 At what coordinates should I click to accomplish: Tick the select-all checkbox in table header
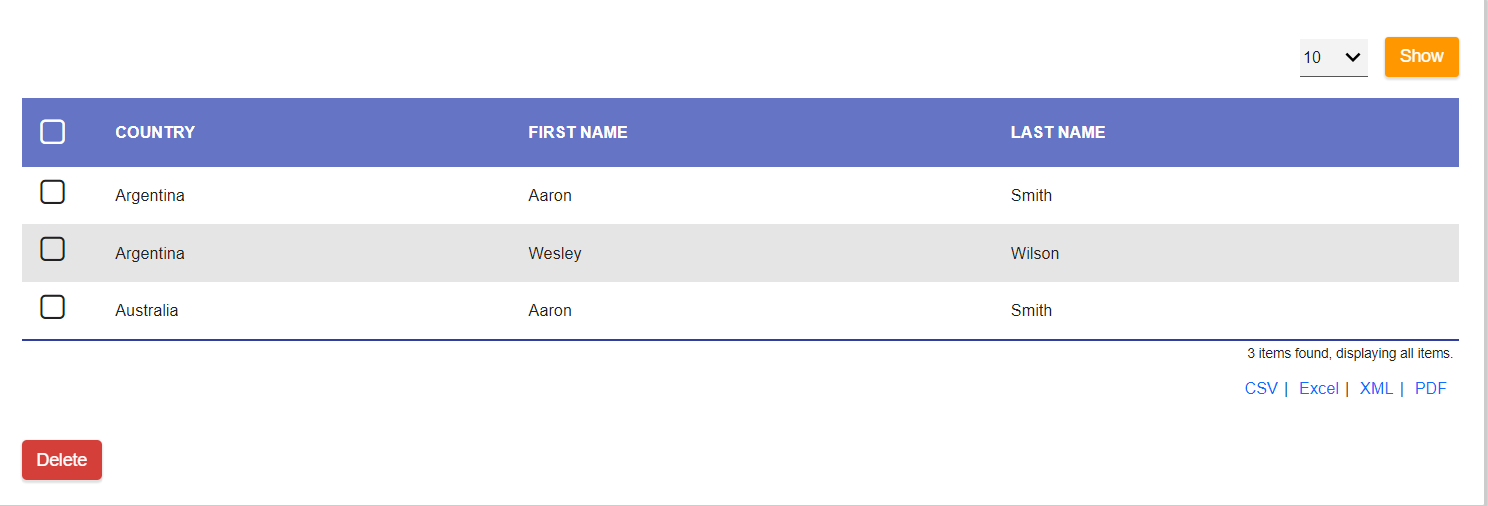click(x=53, y=132)
